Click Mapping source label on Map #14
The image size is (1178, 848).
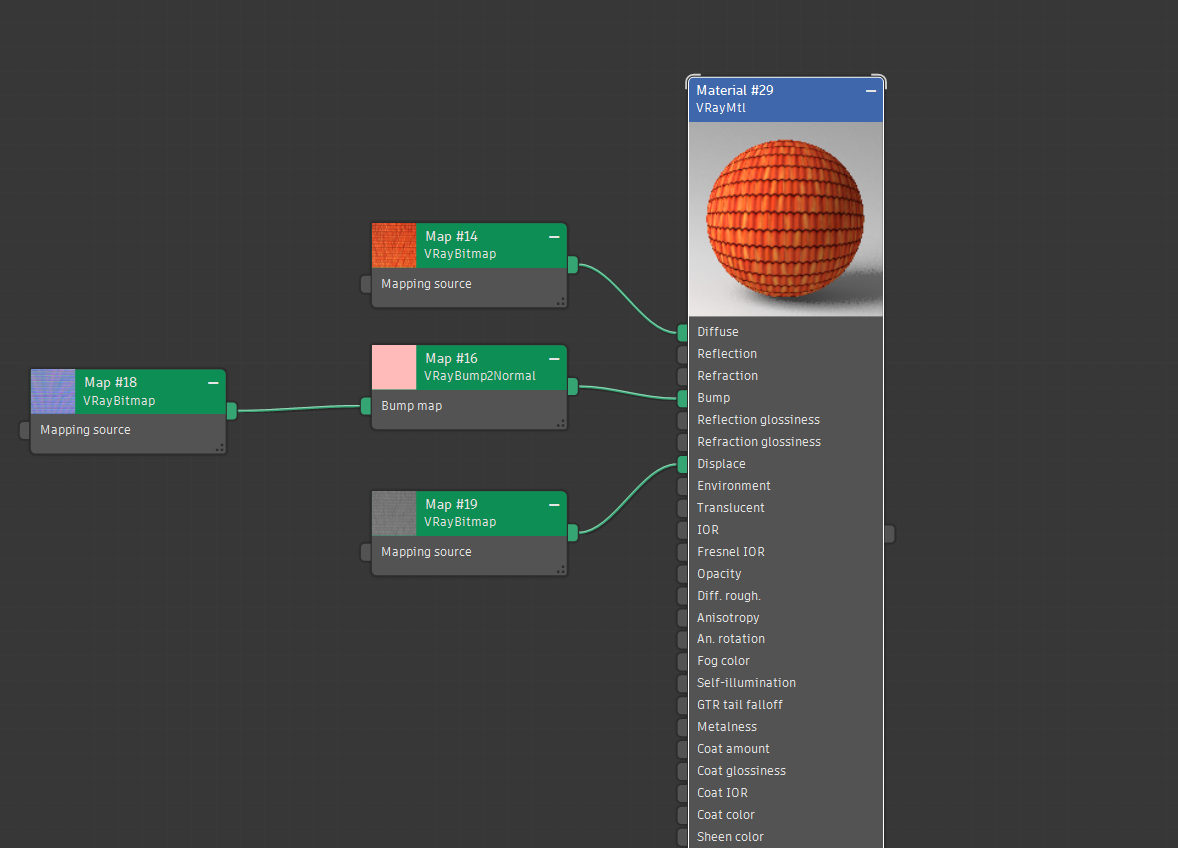[x=426, y=284]
